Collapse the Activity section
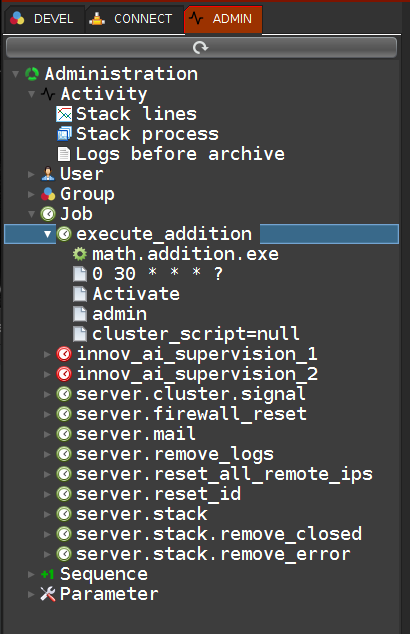 click(31, 94)
